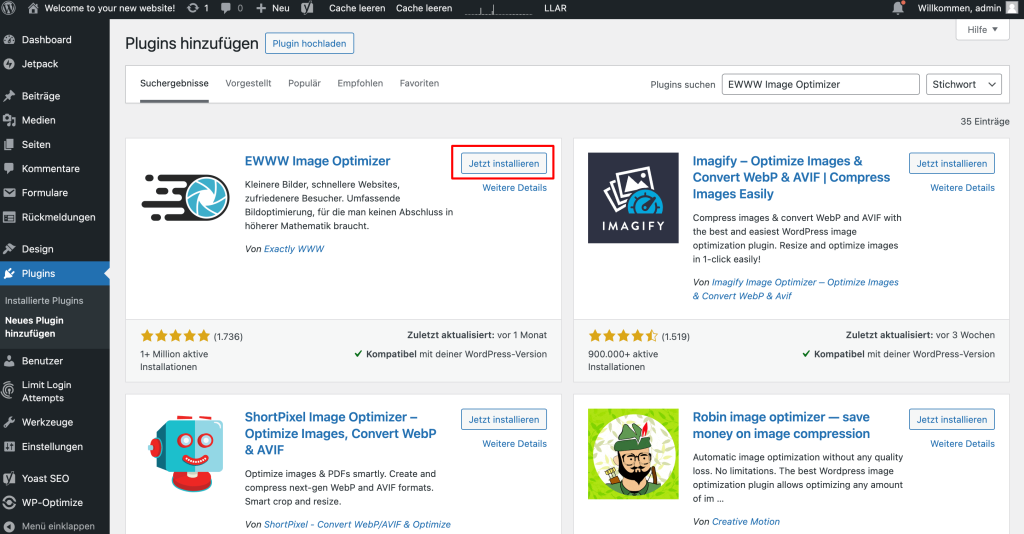The image size is (1024, 534).
Task: Click the Werkzeuge wrench icon
Action: (x=9, y=422)
